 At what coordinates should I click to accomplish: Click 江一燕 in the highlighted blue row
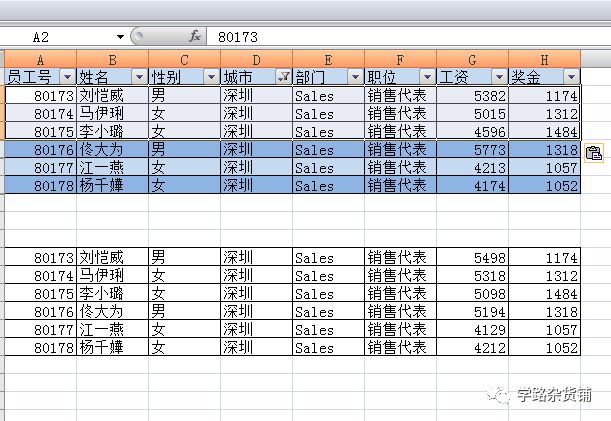(x=101, y=167)
